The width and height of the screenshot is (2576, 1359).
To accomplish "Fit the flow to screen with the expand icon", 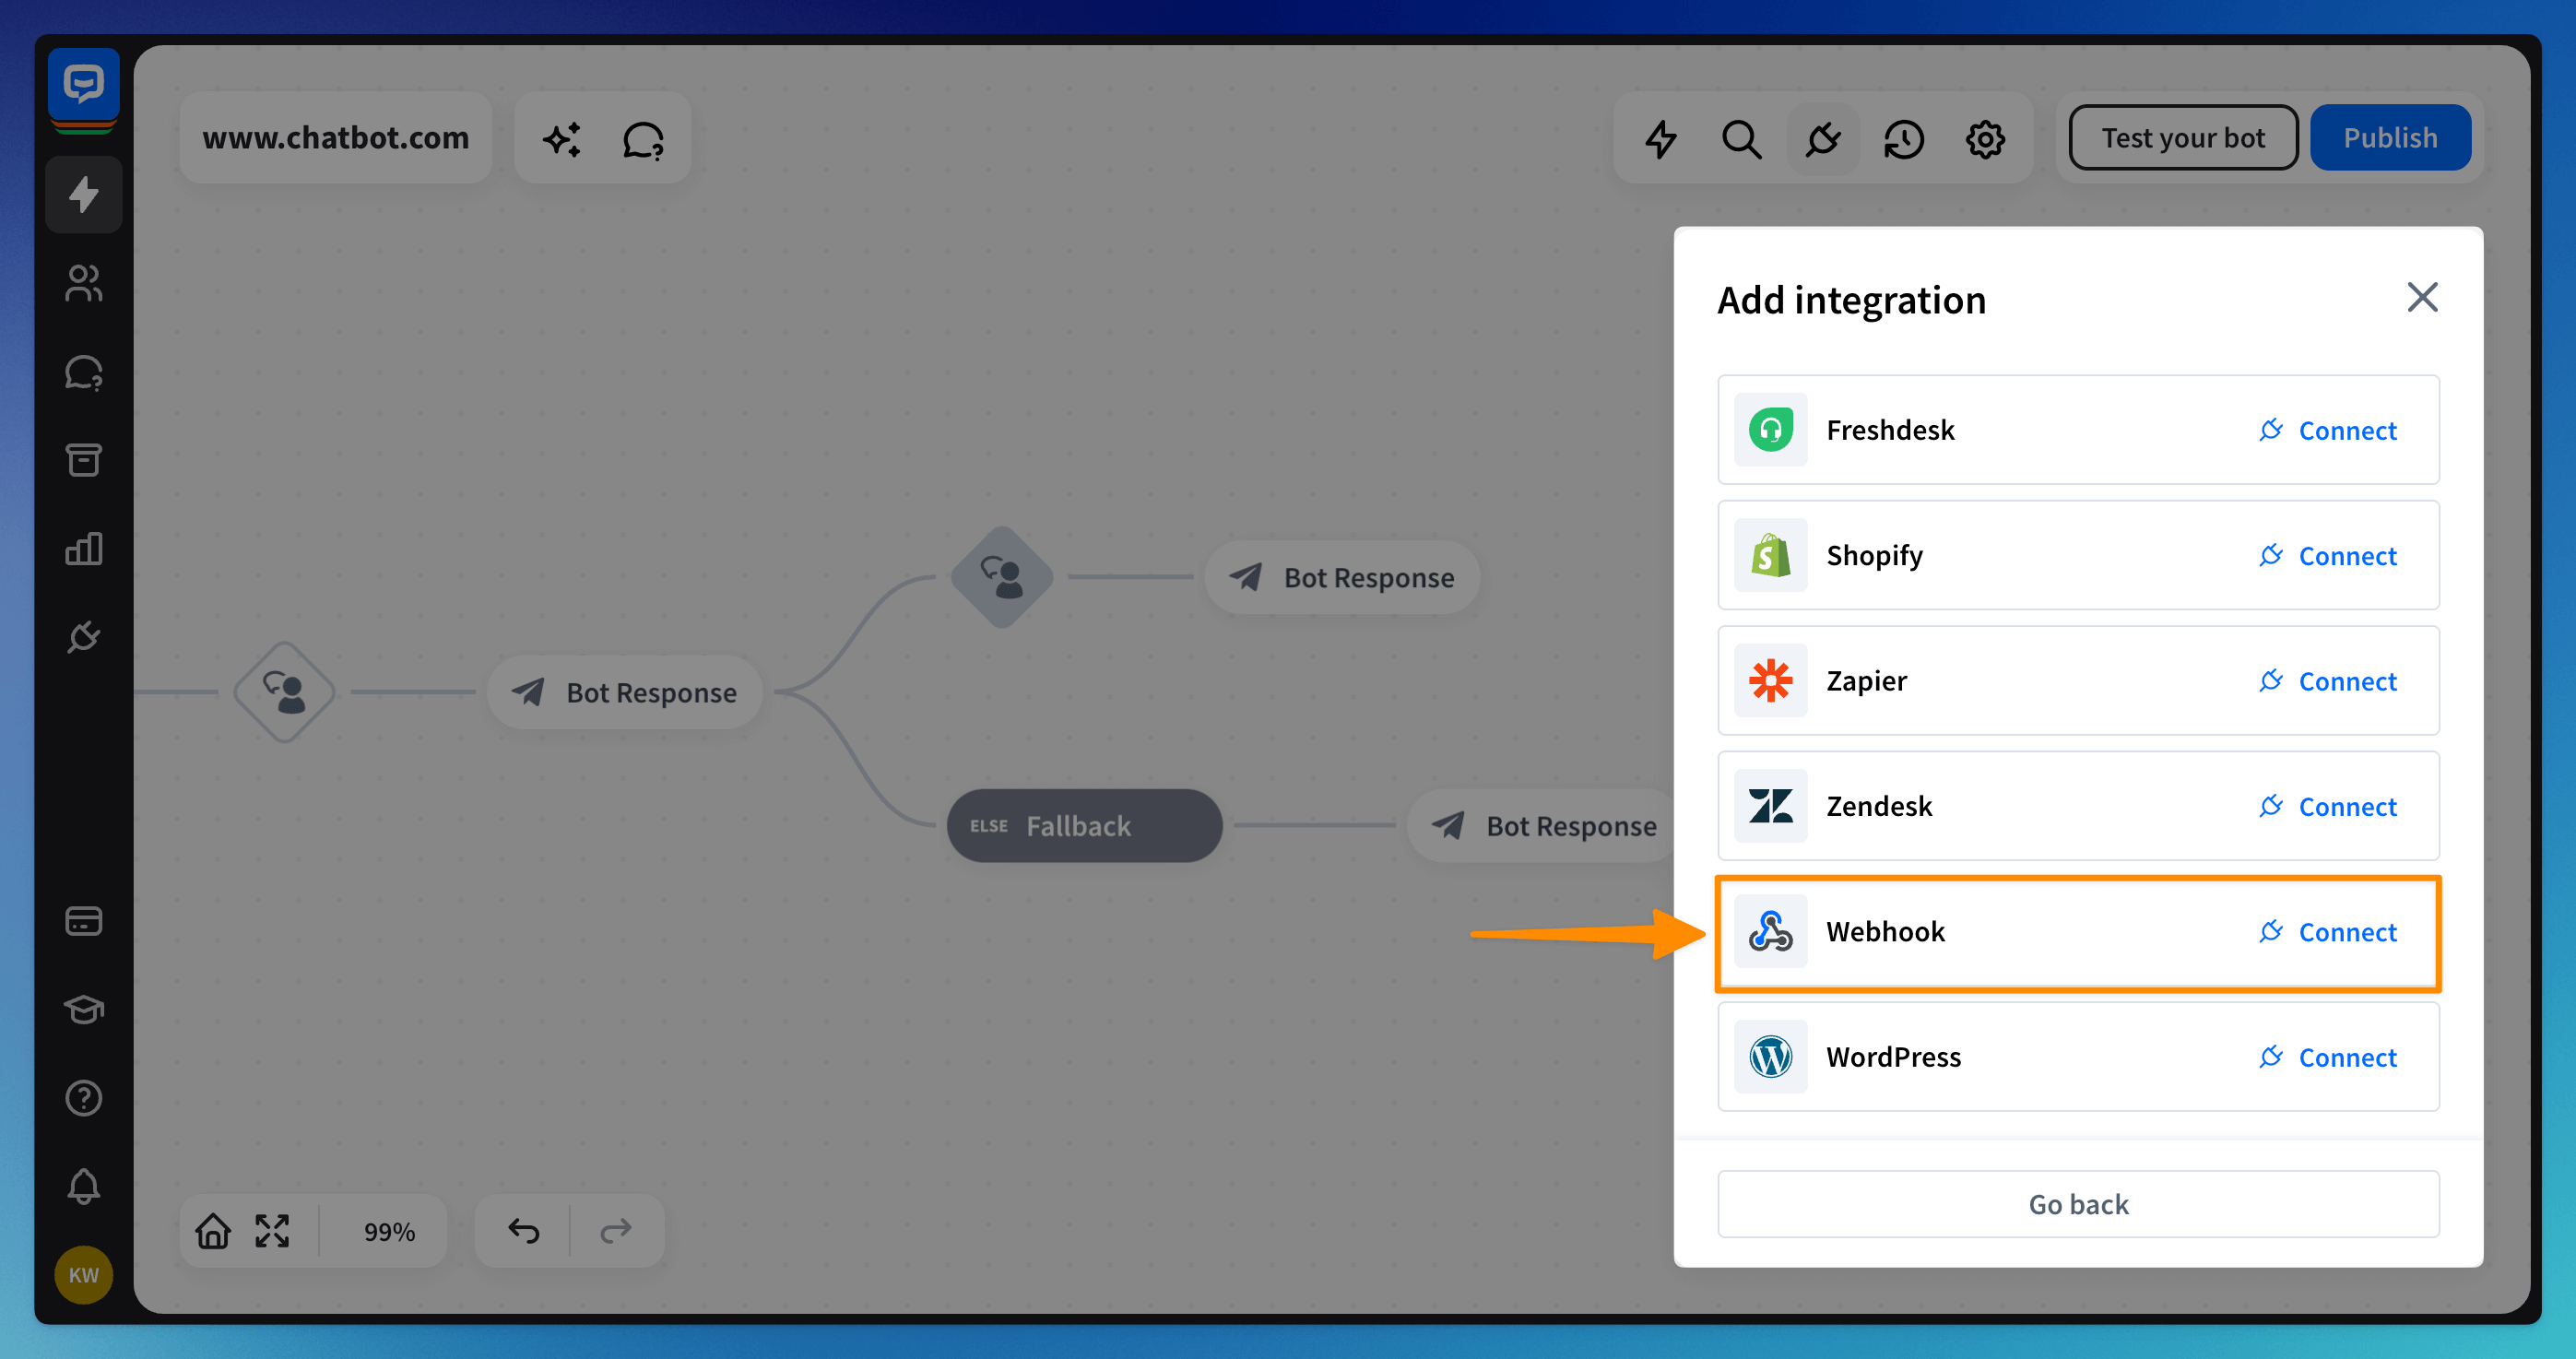I will pos(271,1230).
